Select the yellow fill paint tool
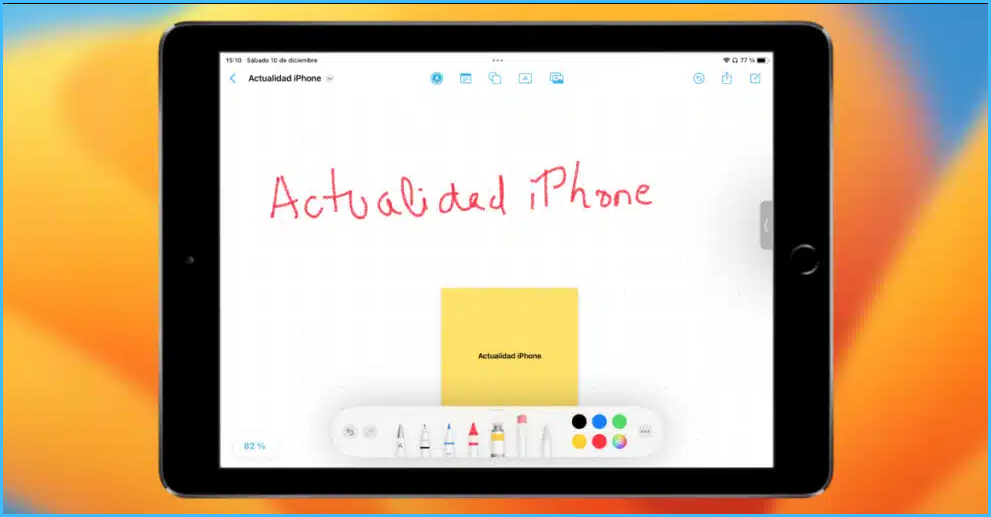Image resolution: width=991 pixels, height=517 pixels. click(x=497, y=438)
